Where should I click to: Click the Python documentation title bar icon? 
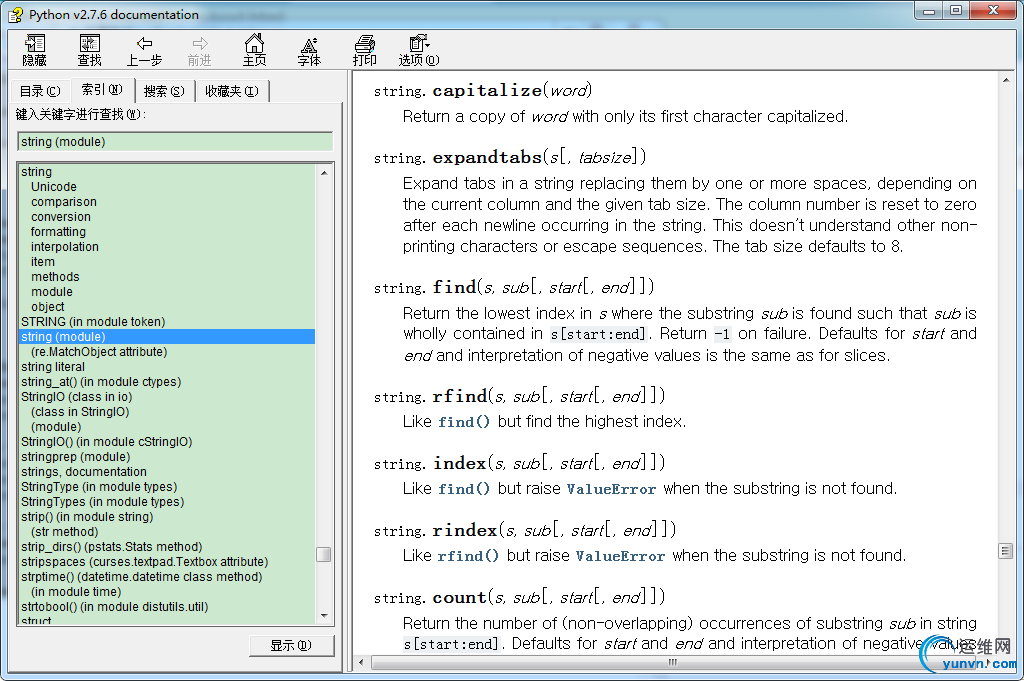click(x=16, y=14)
